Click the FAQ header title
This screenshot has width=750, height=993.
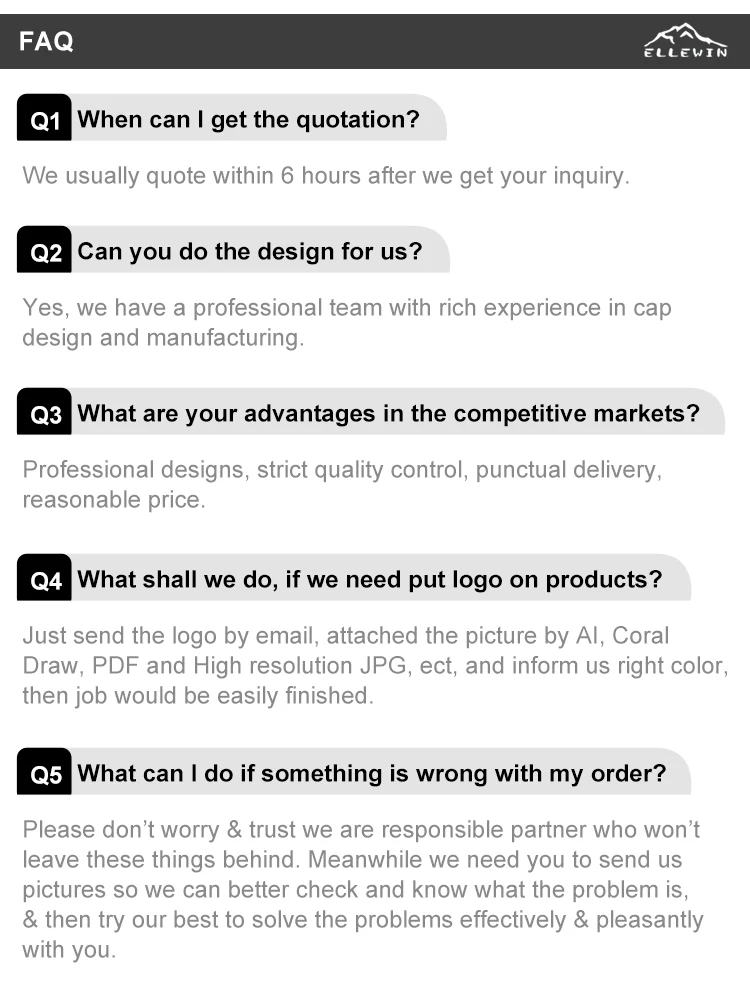pos(46,42)
